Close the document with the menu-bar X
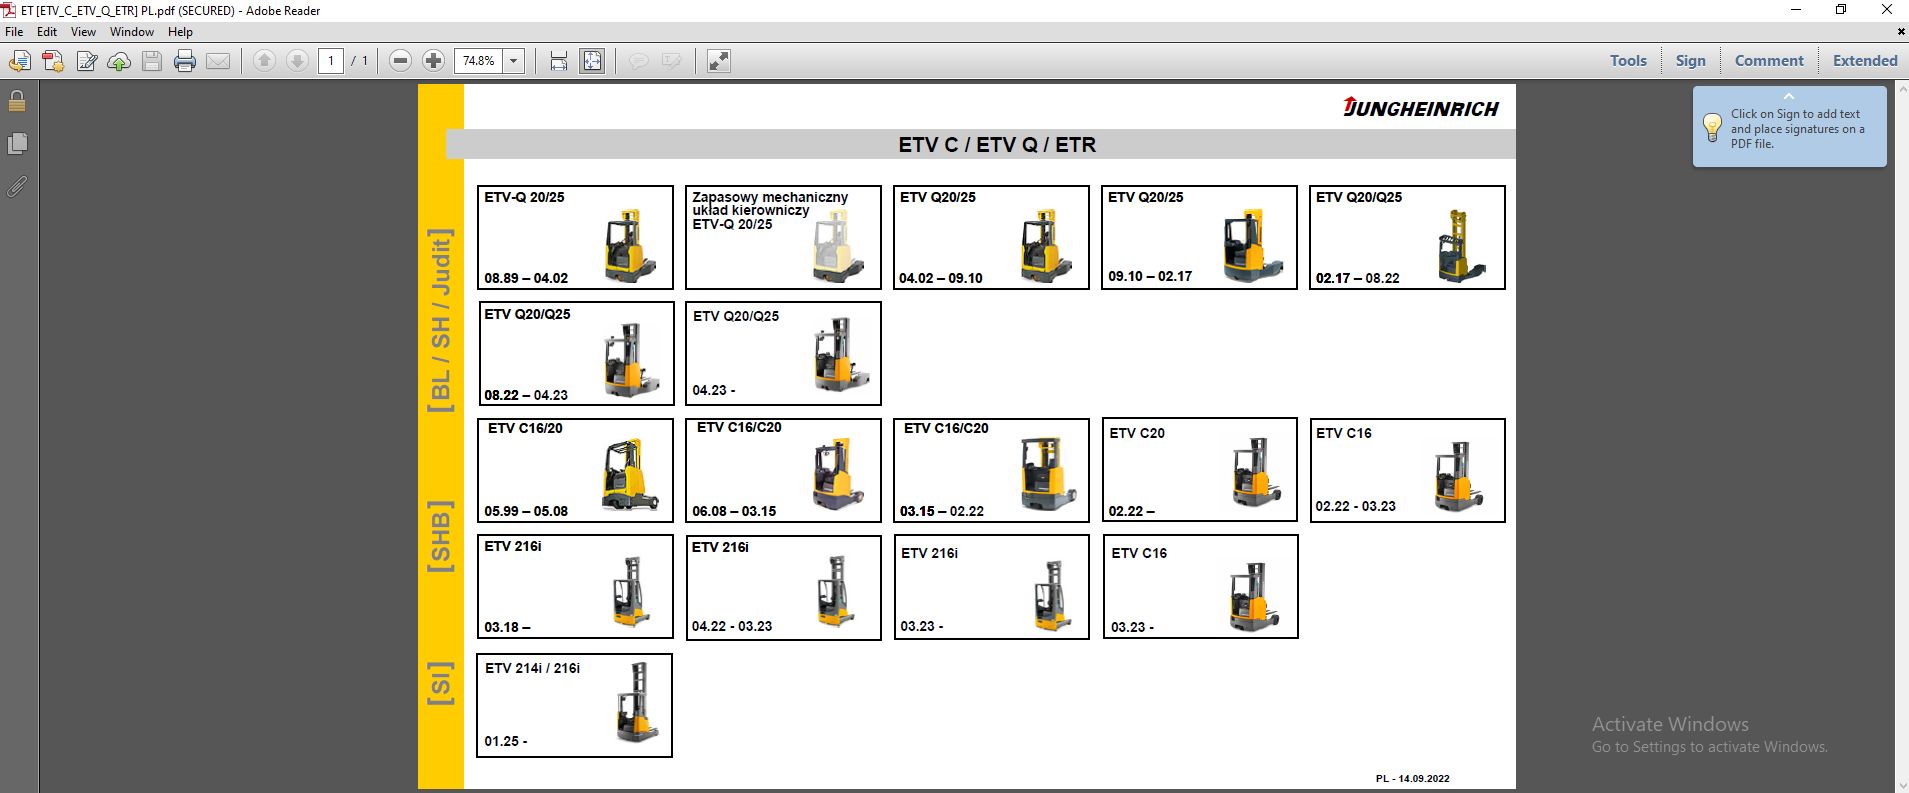 click(x=1901, y=32)
